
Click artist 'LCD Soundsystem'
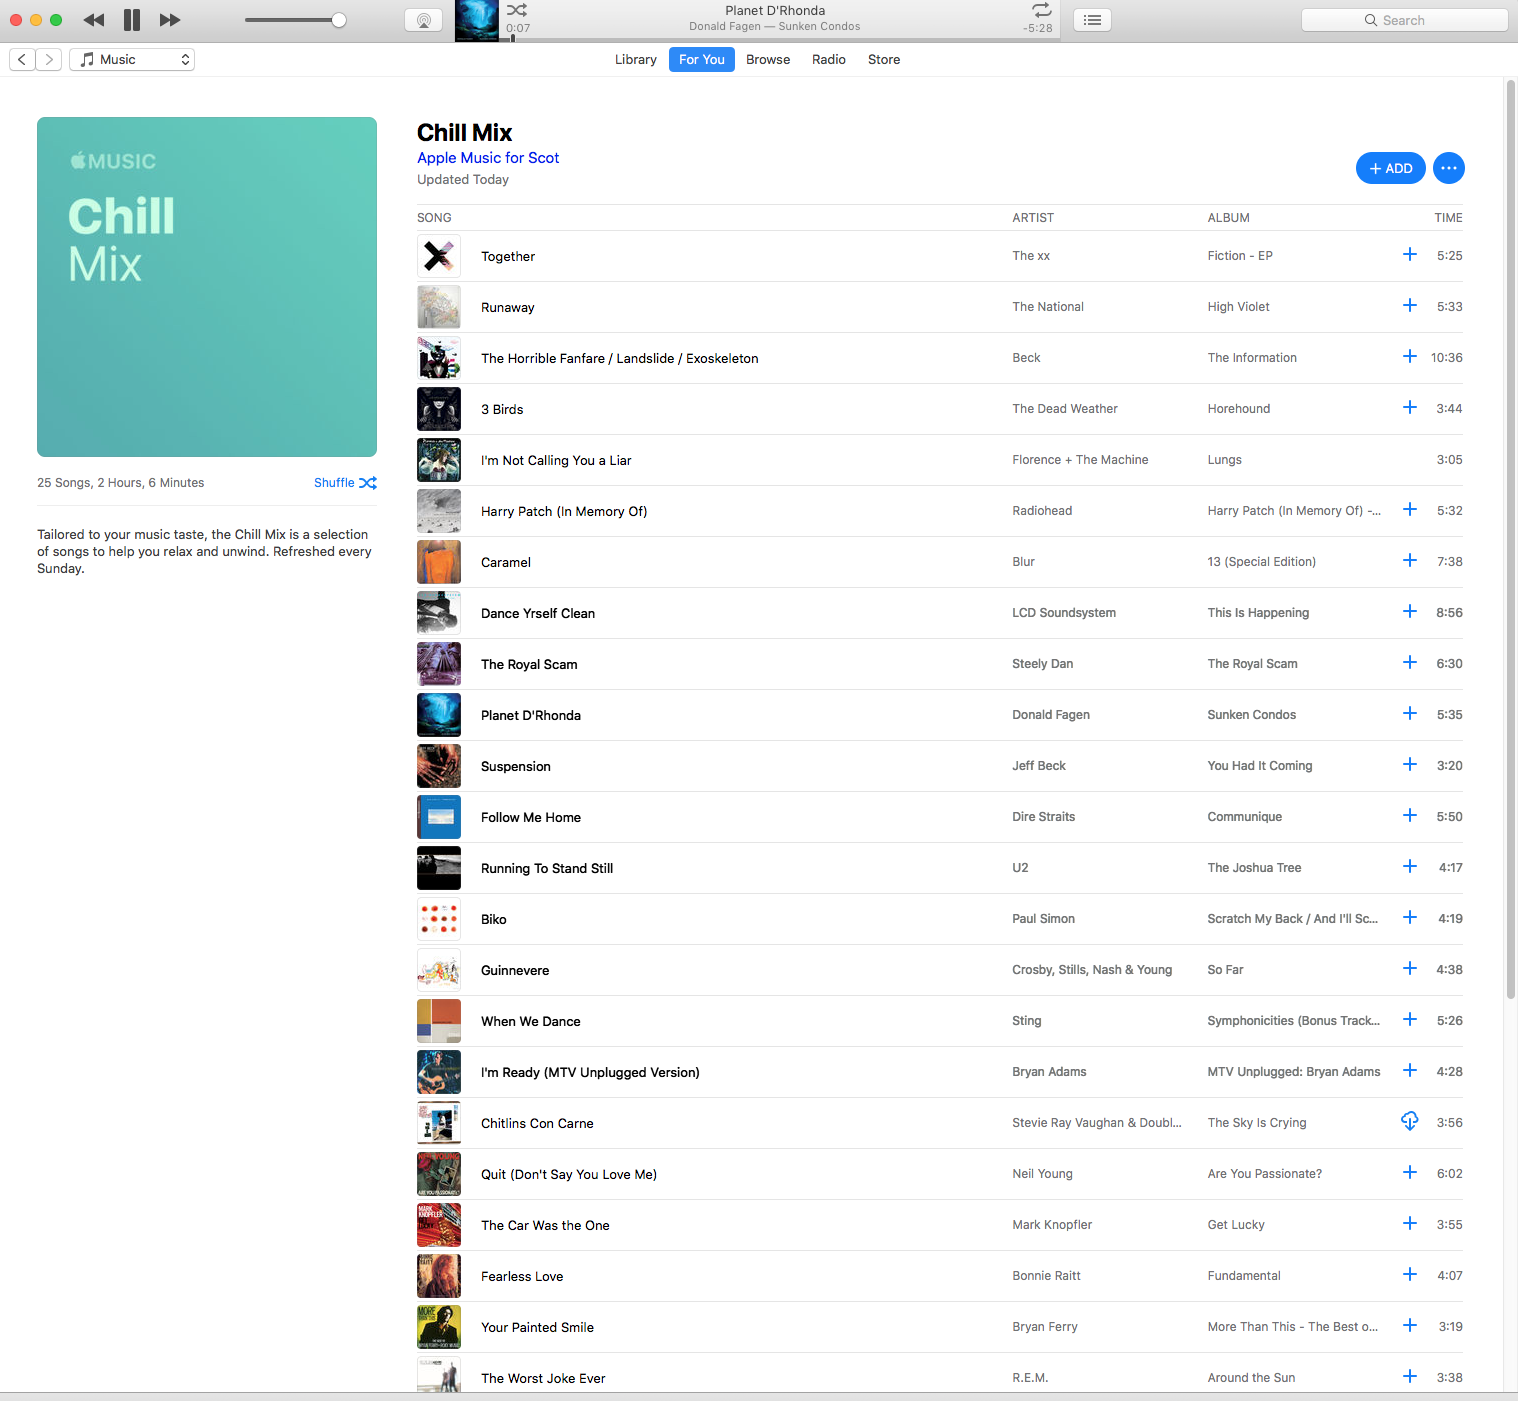[x=1064, y=613]
